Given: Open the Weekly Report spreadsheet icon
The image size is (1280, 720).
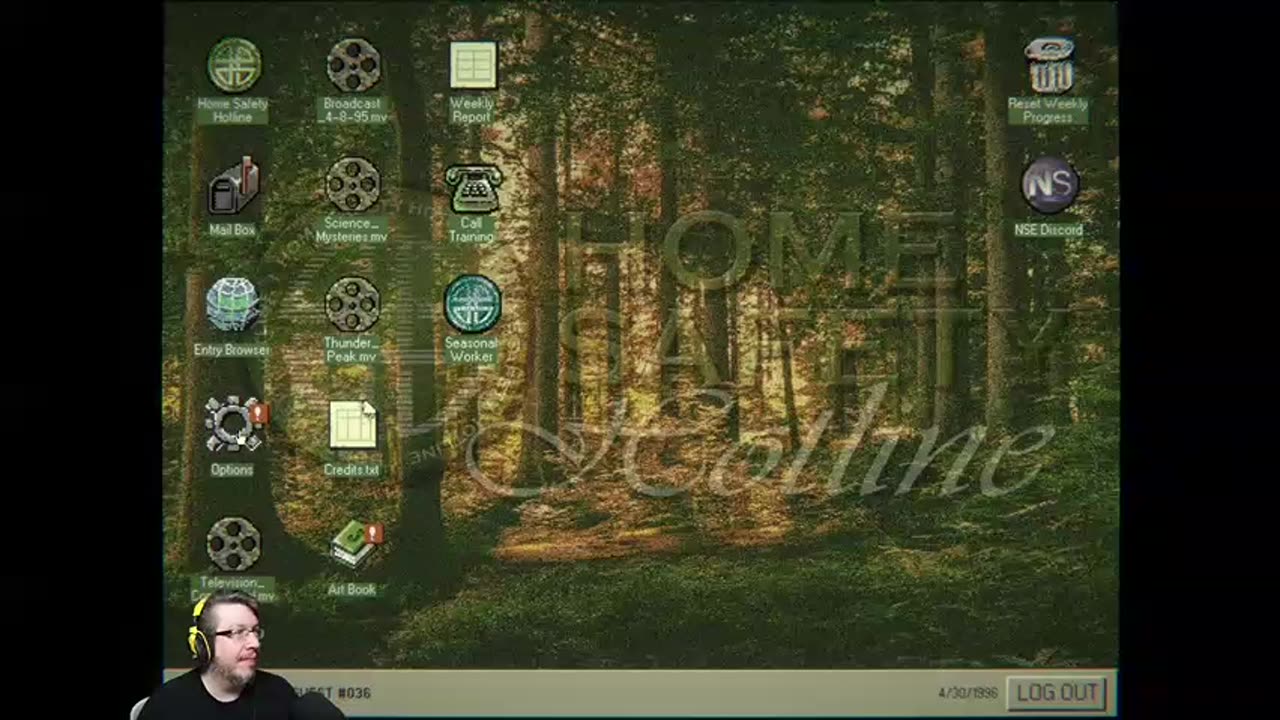Looking at the screenshot, I should tap(472, 65).
